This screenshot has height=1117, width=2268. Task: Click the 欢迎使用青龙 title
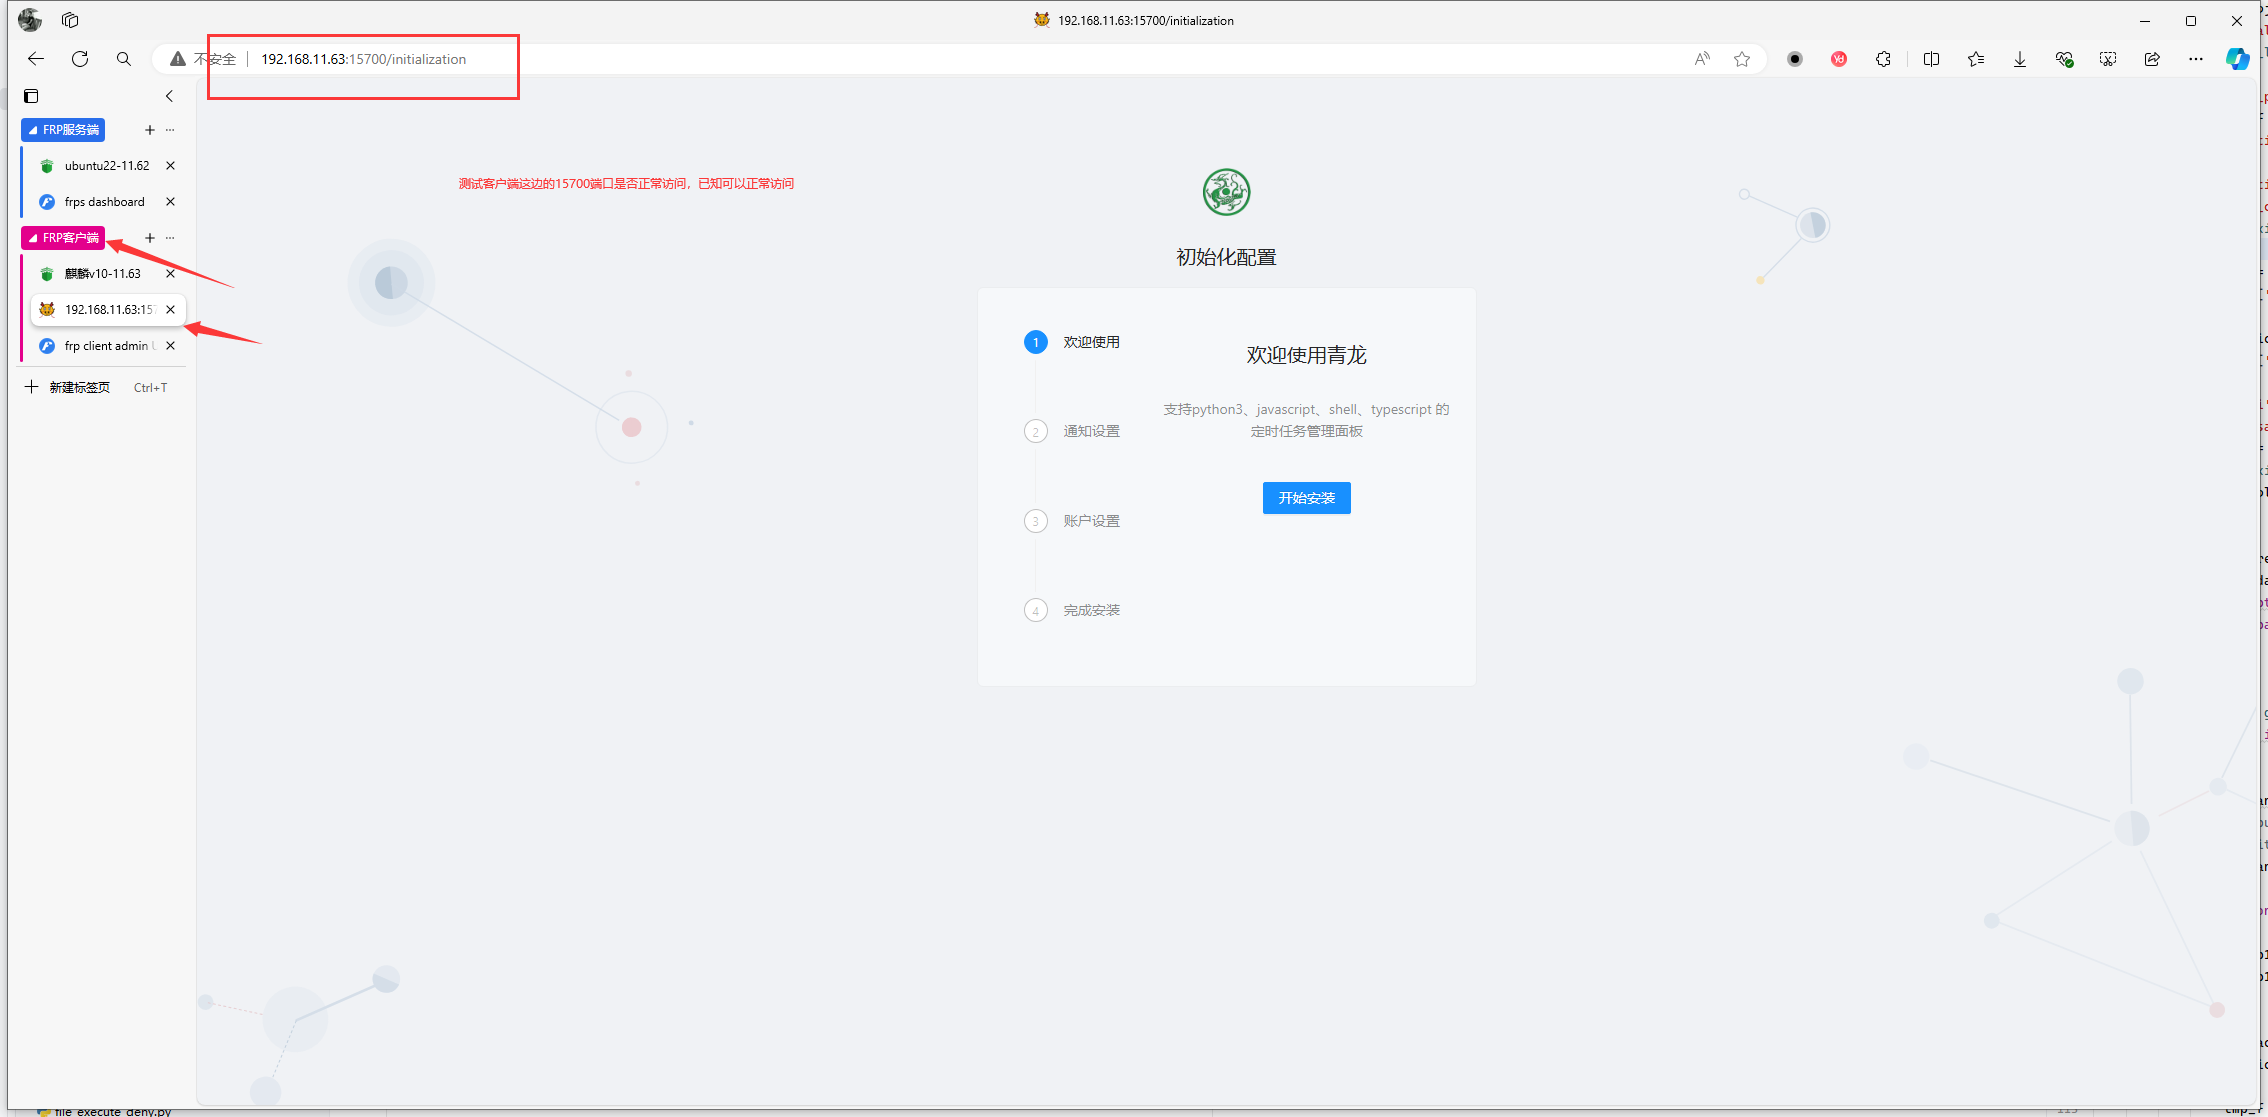tap(1306, 355)
